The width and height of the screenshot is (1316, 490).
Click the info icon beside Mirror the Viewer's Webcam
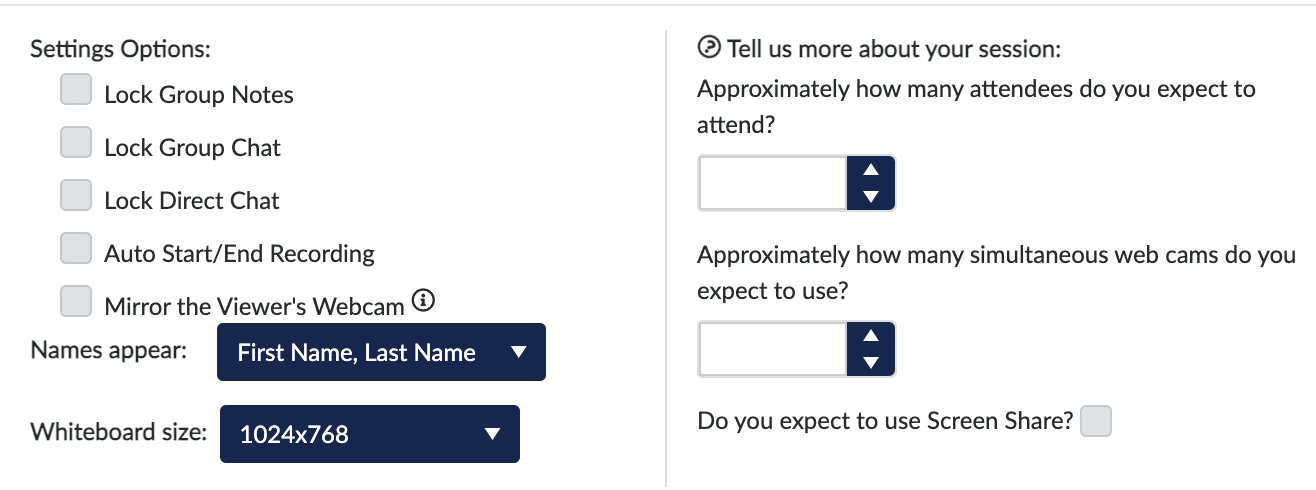423,301
